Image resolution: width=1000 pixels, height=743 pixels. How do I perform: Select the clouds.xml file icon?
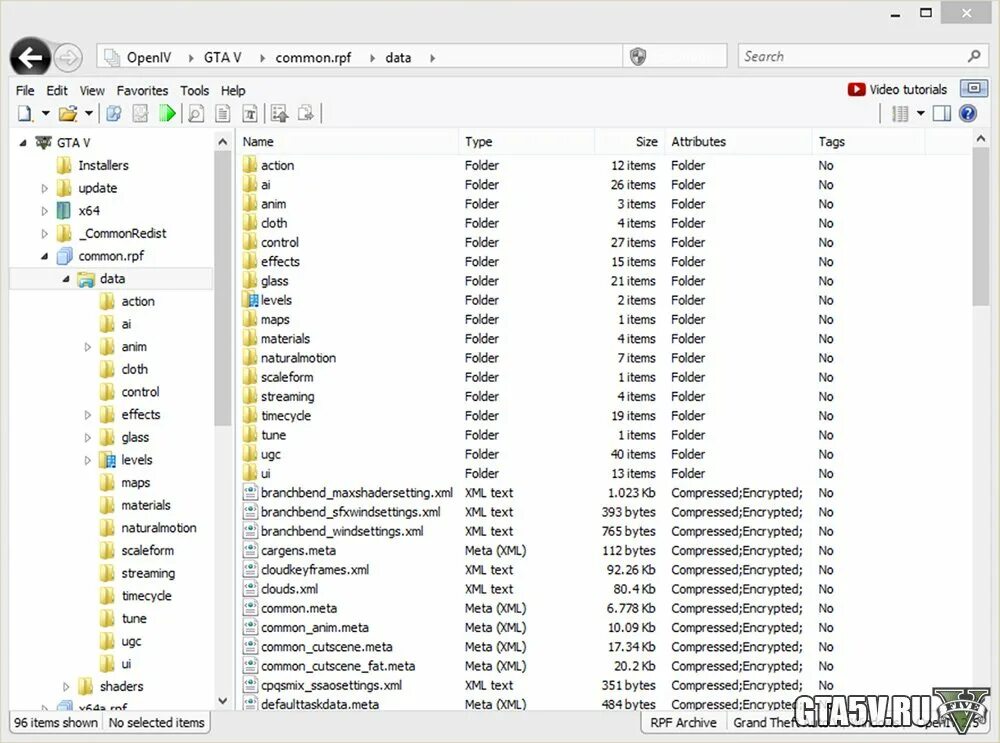click(x=250, y=589)
